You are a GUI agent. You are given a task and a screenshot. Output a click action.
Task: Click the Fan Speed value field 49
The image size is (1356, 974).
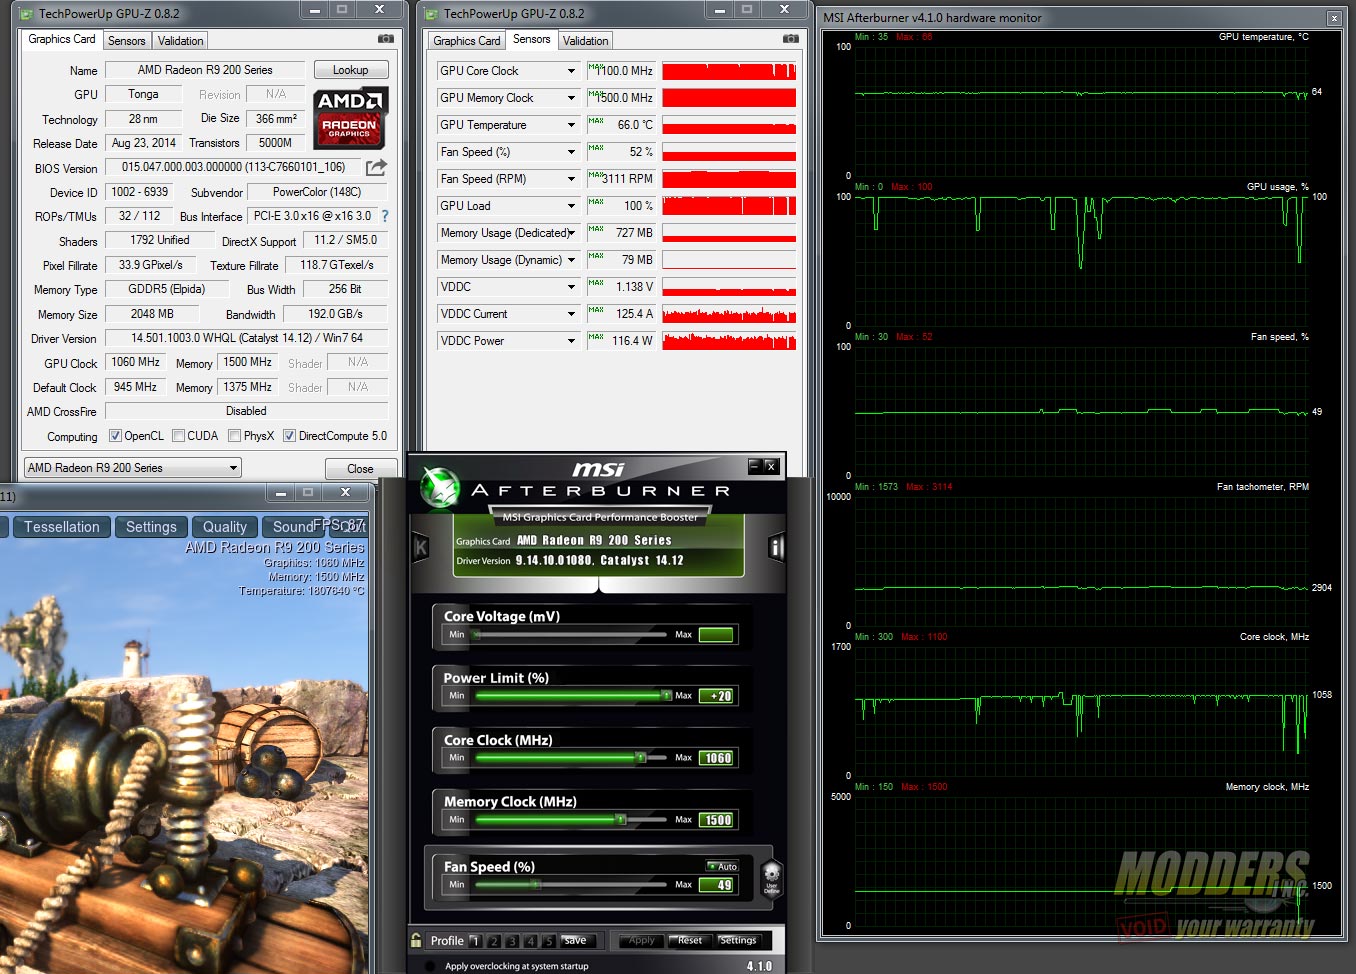click(717, 885)
